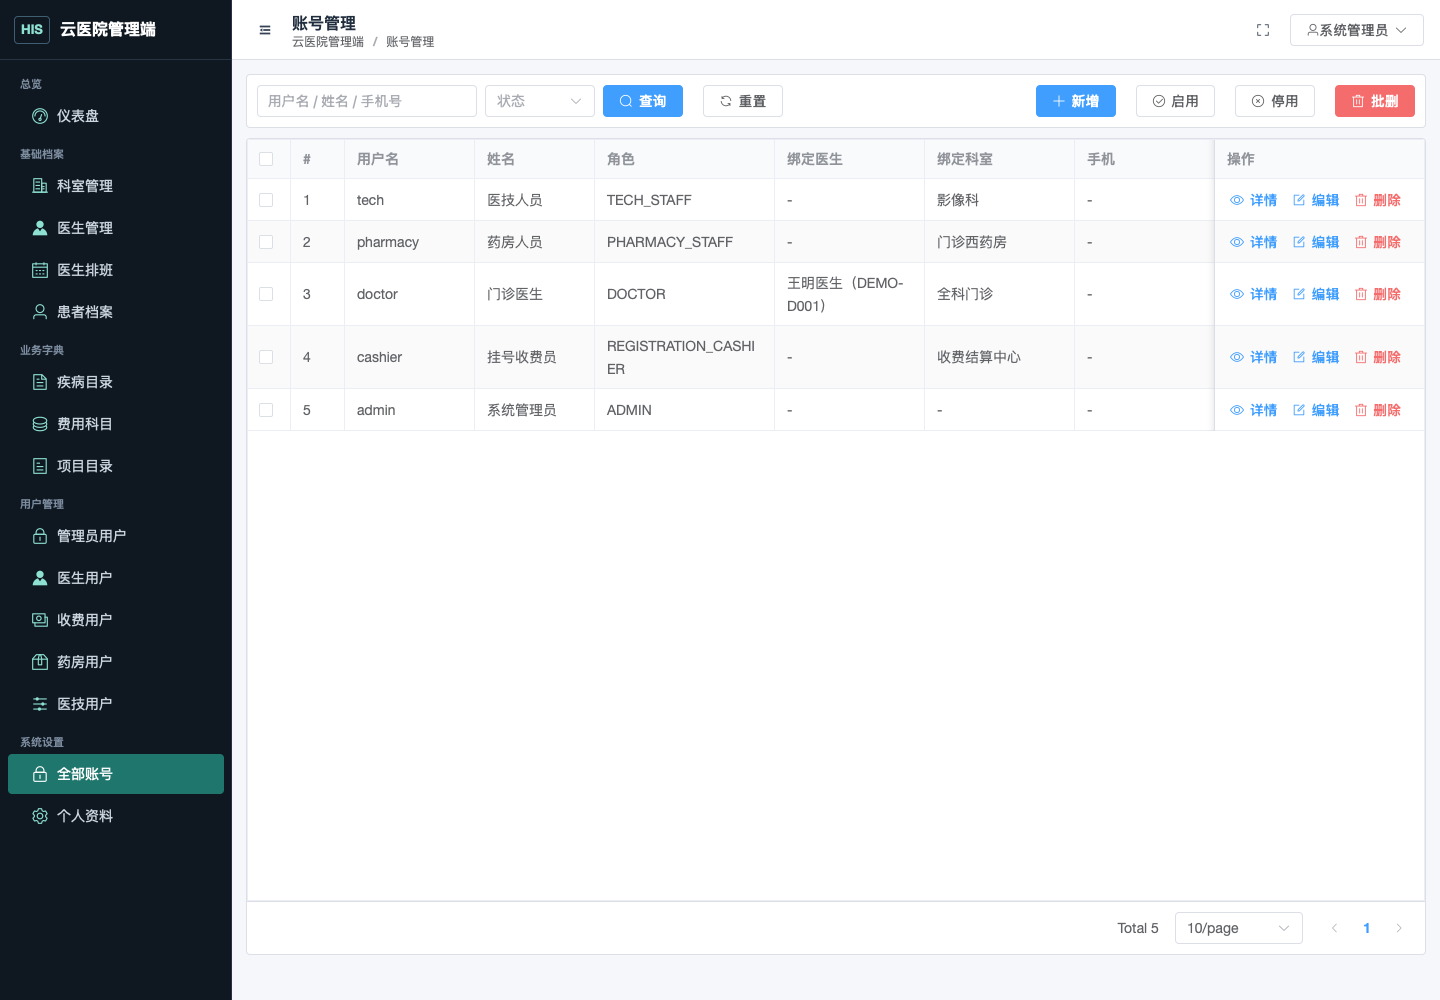Click the 停用 disable button
Image resolution: width=1440 pixels, height=1000 pixels.
point(1275,101)
